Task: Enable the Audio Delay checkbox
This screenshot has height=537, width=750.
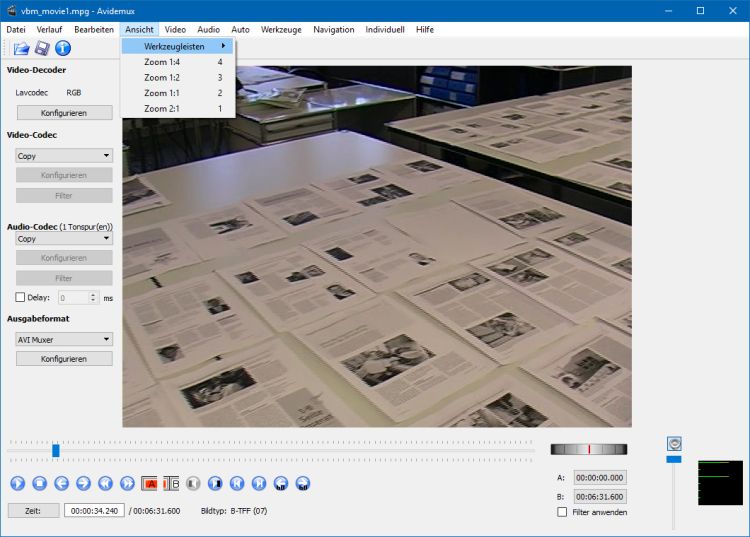Action: (x=21, y=297)
